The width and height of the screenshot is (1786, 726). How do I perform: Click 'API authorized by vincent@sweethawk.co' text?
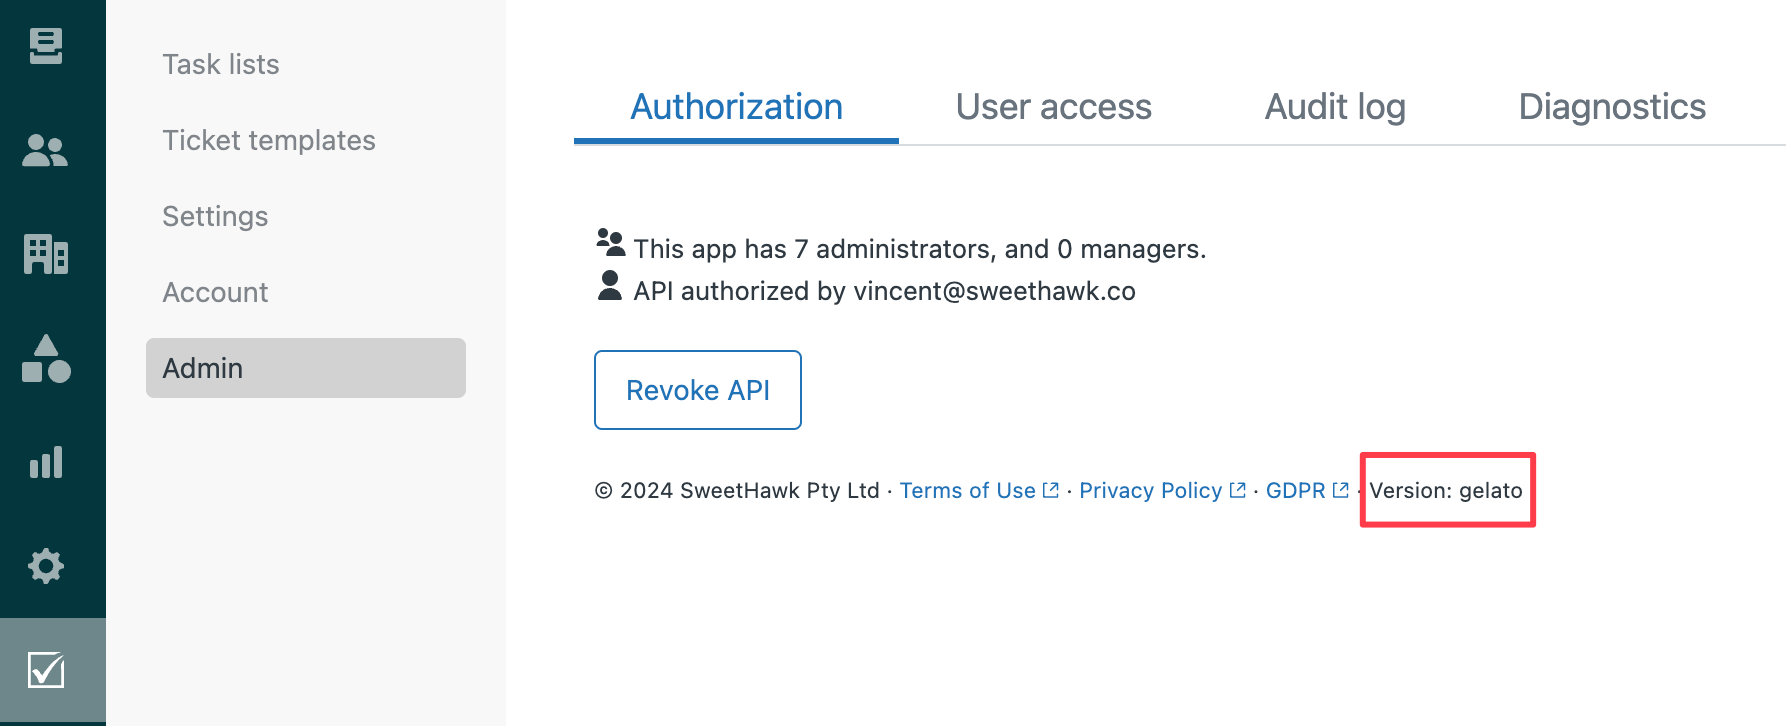pyautogui.click(x=884, y=291)
